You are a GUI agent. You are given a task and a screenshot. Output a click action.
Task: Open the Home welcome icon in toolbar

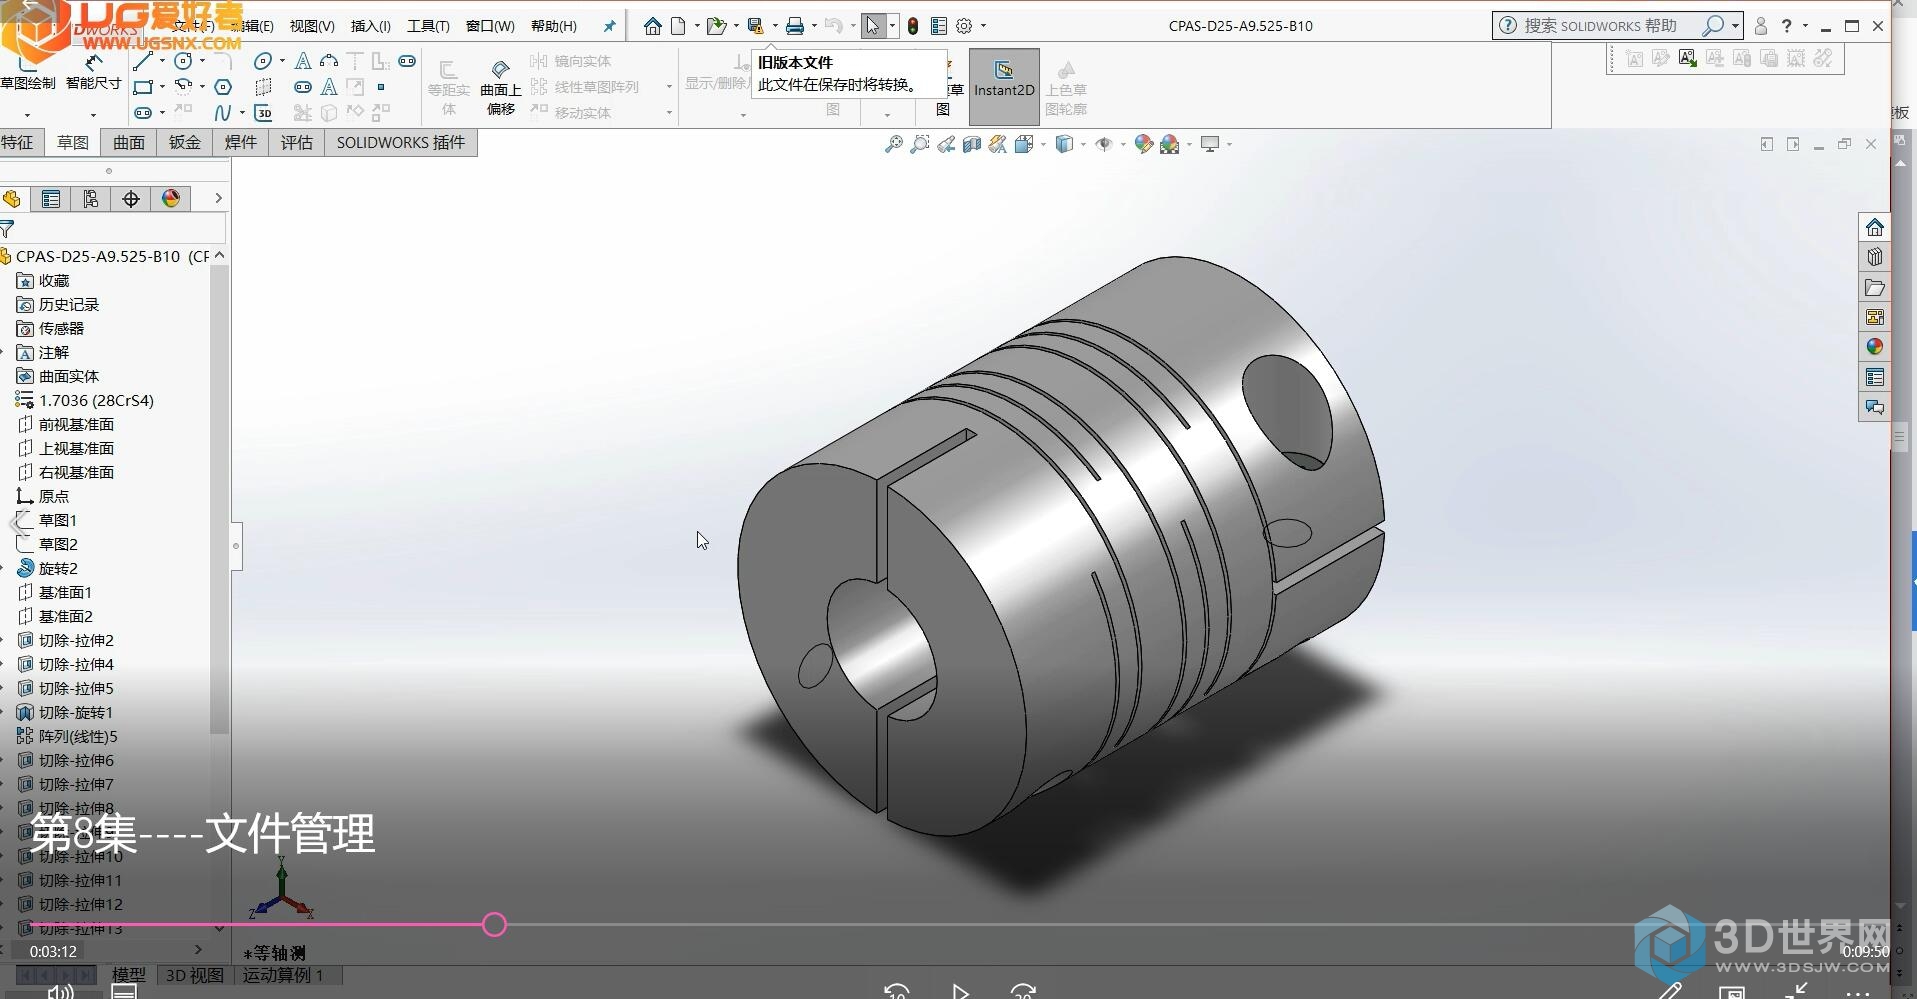652,26
